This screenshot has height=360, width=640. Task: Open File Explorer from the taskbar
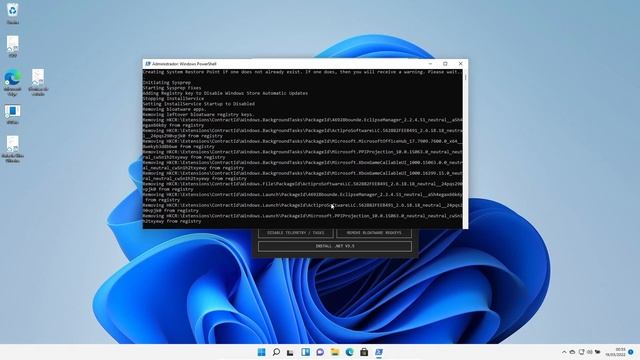[335, 352]
